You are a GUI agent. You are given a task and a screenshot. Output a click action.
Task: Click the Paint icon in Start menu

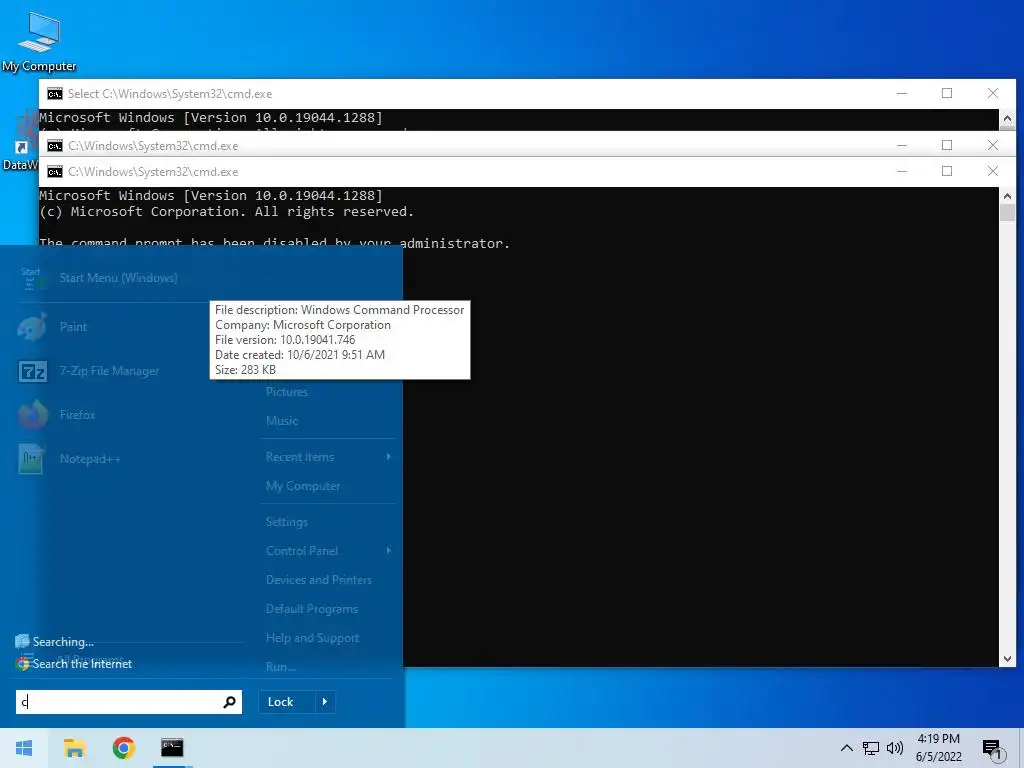[32, 327]
